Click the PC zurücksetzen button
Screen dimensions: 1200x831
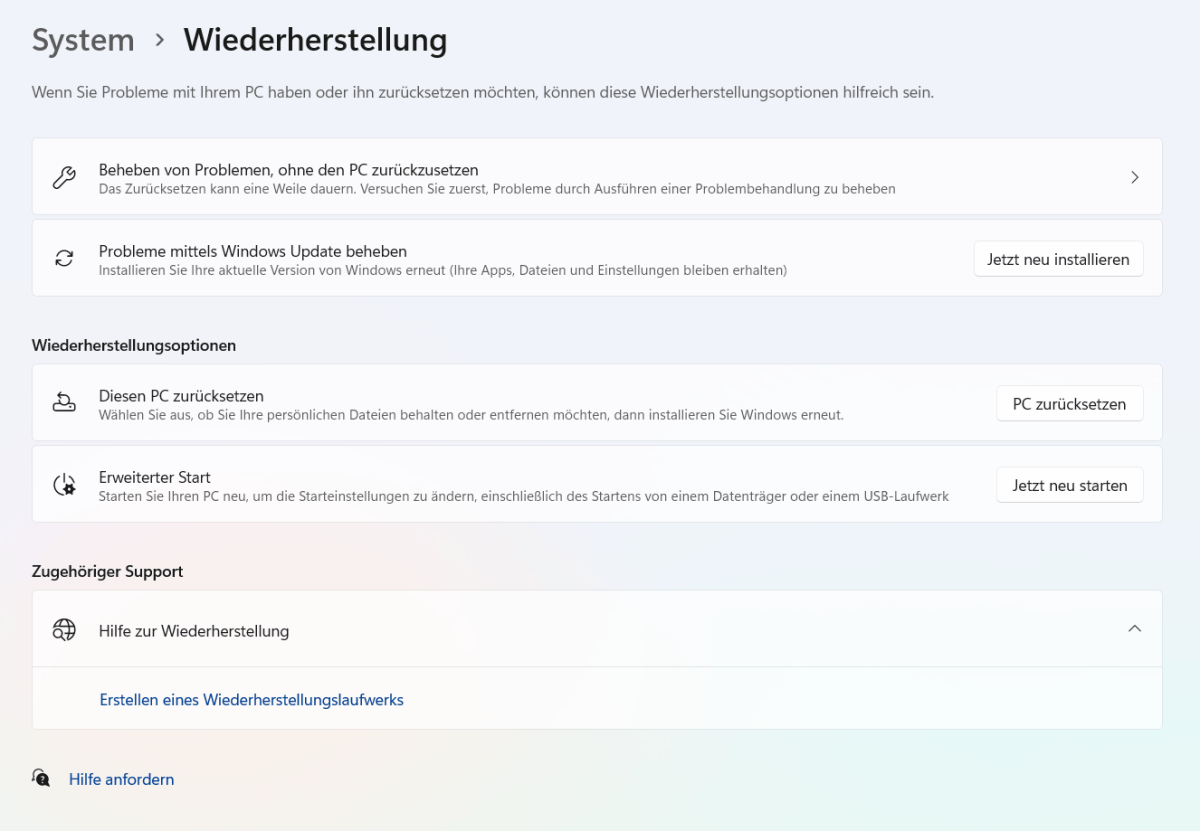click(x=1069, y=404)
